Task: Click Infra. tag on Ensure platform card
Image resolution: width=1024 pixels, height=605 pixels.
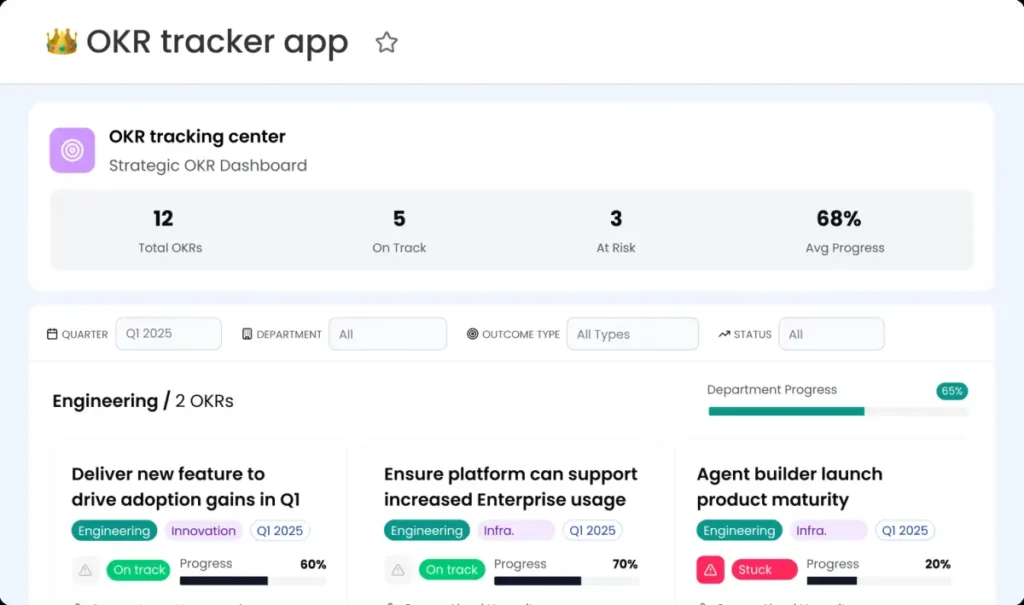Action: (516, 531)
